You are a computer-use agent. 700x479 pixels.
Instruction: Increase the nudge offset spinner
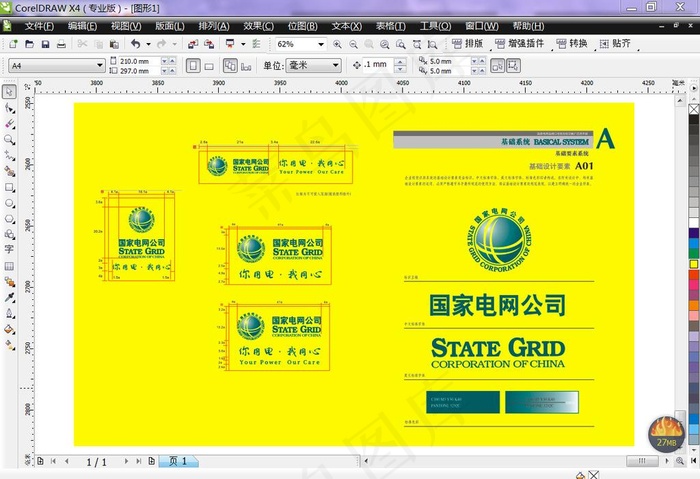[x=401, y=62]
